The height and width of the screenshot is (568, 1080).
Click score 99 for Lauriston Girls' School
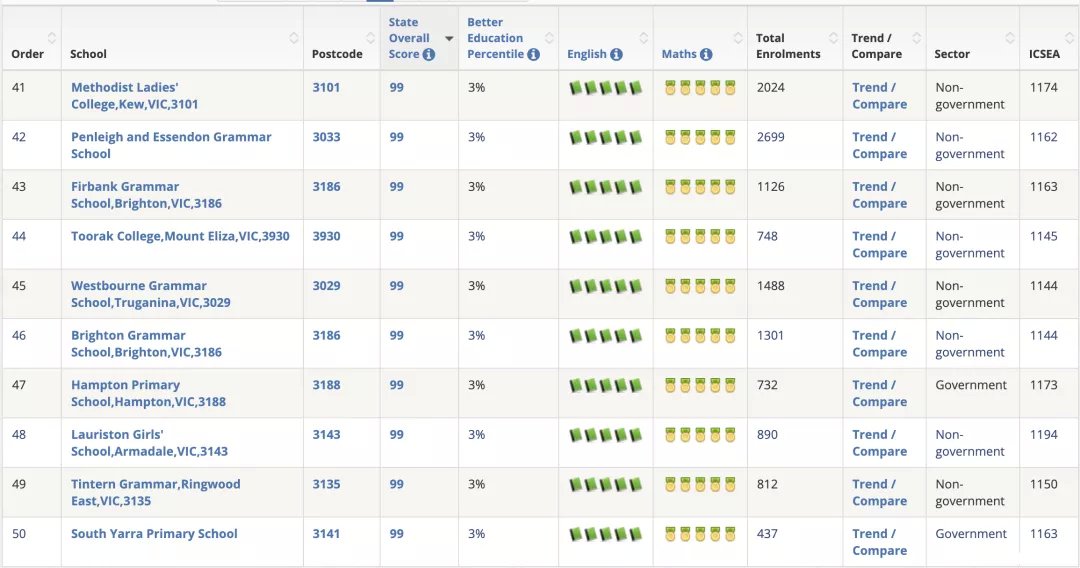[x=397, y=434]
